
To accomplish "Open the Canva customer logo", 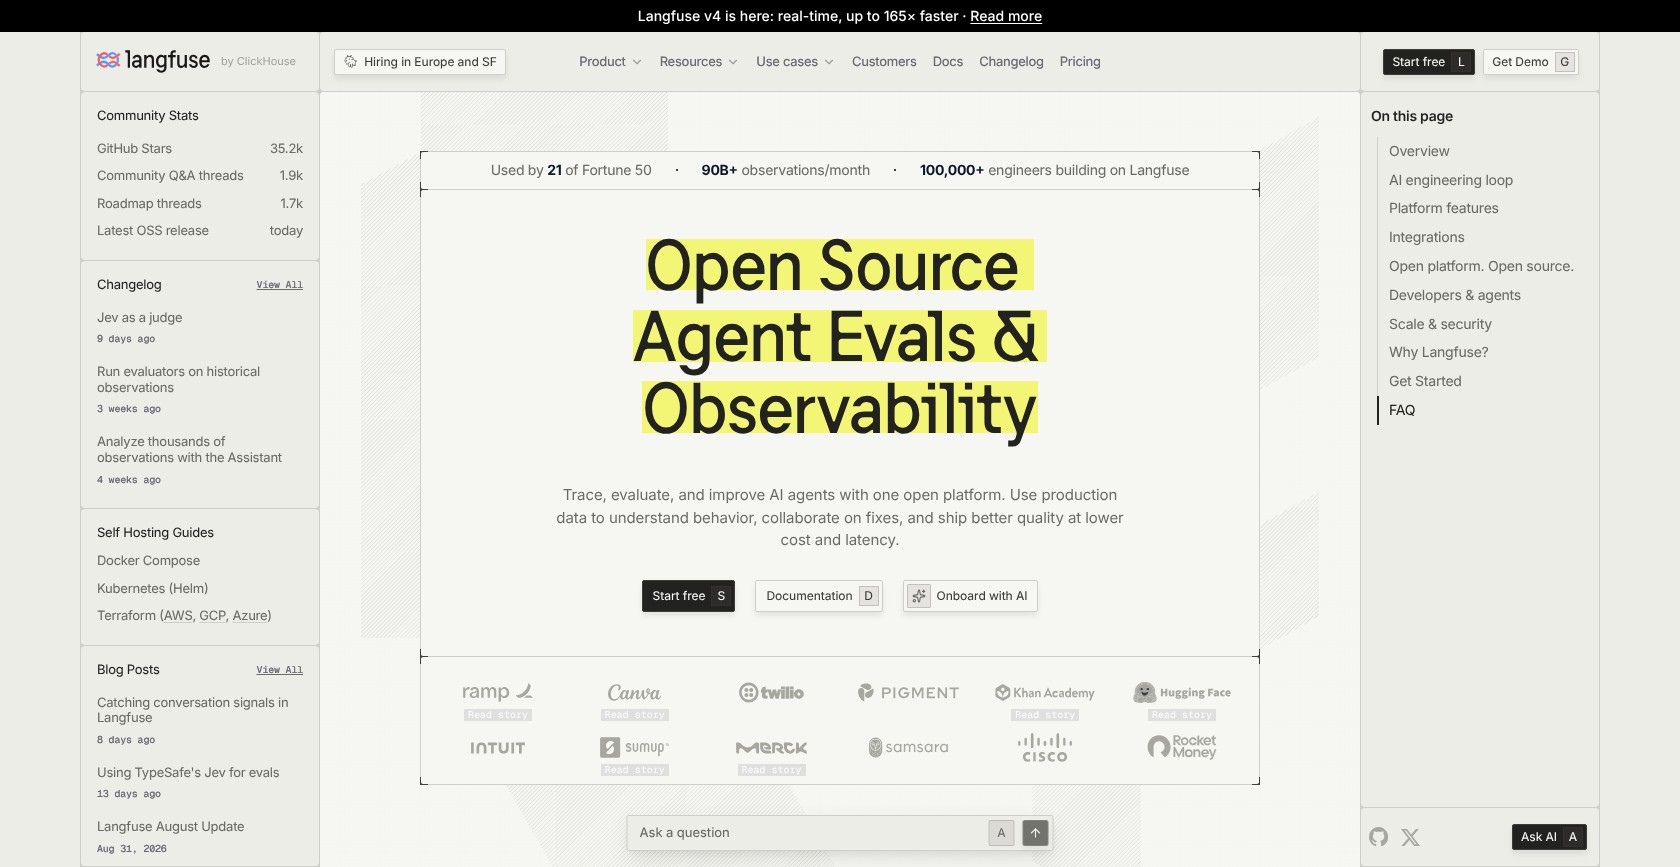I will [634, 692].
